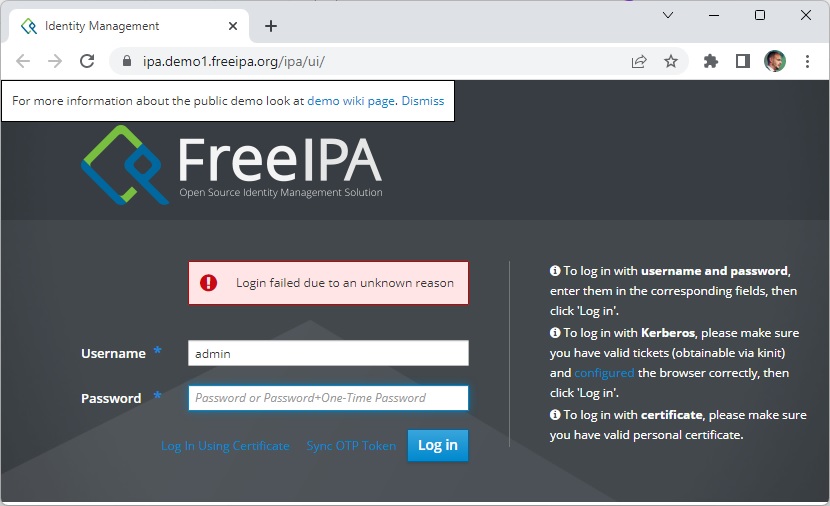Click the Username field containing admin
The height and width of the screenshot is (506, 830).
click(328, 353)
